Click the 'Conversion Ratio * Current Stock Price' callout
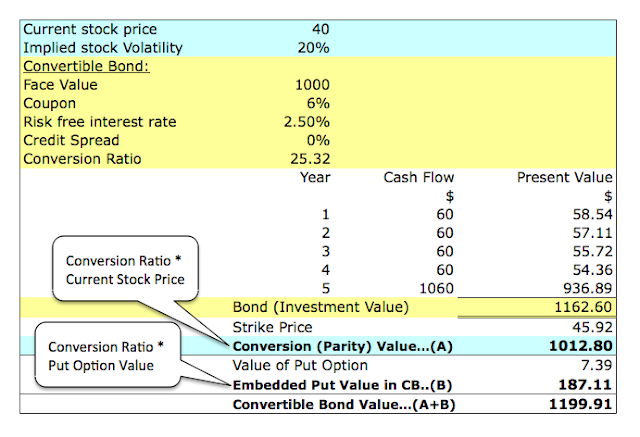Image resolution: width=640 pixels, height=437 pixels. (125, 270)
